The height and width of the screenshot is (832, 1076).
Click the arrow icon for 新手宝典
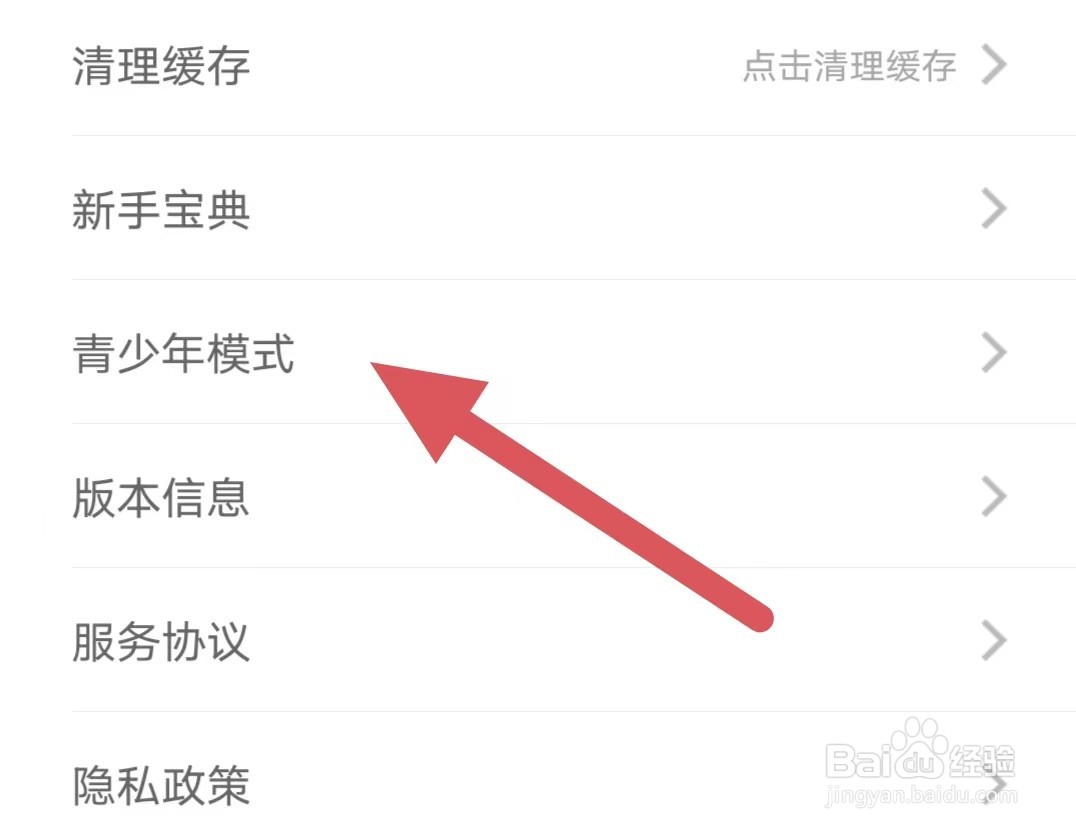point(994,208)
